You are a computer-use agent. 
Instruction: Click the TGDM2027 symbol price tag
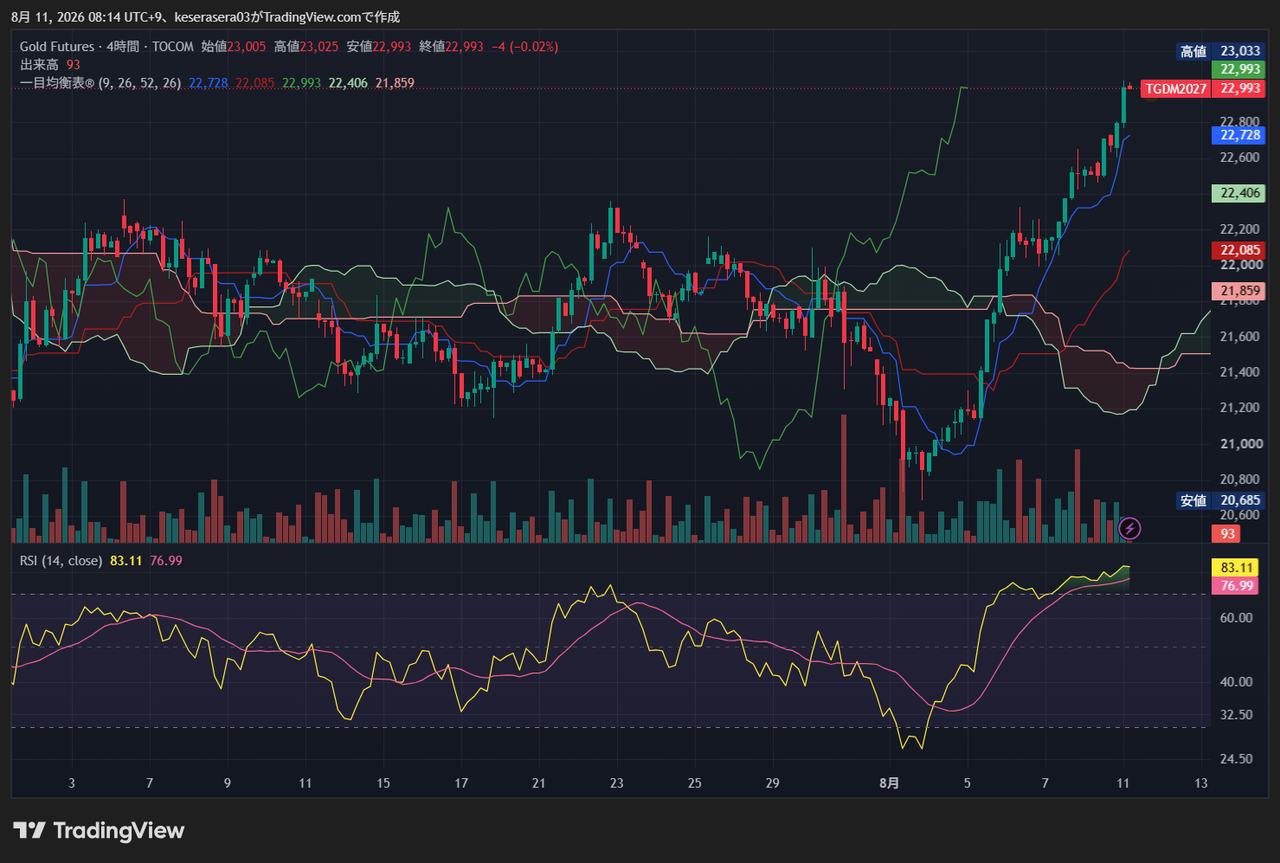[x=1175, y=88]
